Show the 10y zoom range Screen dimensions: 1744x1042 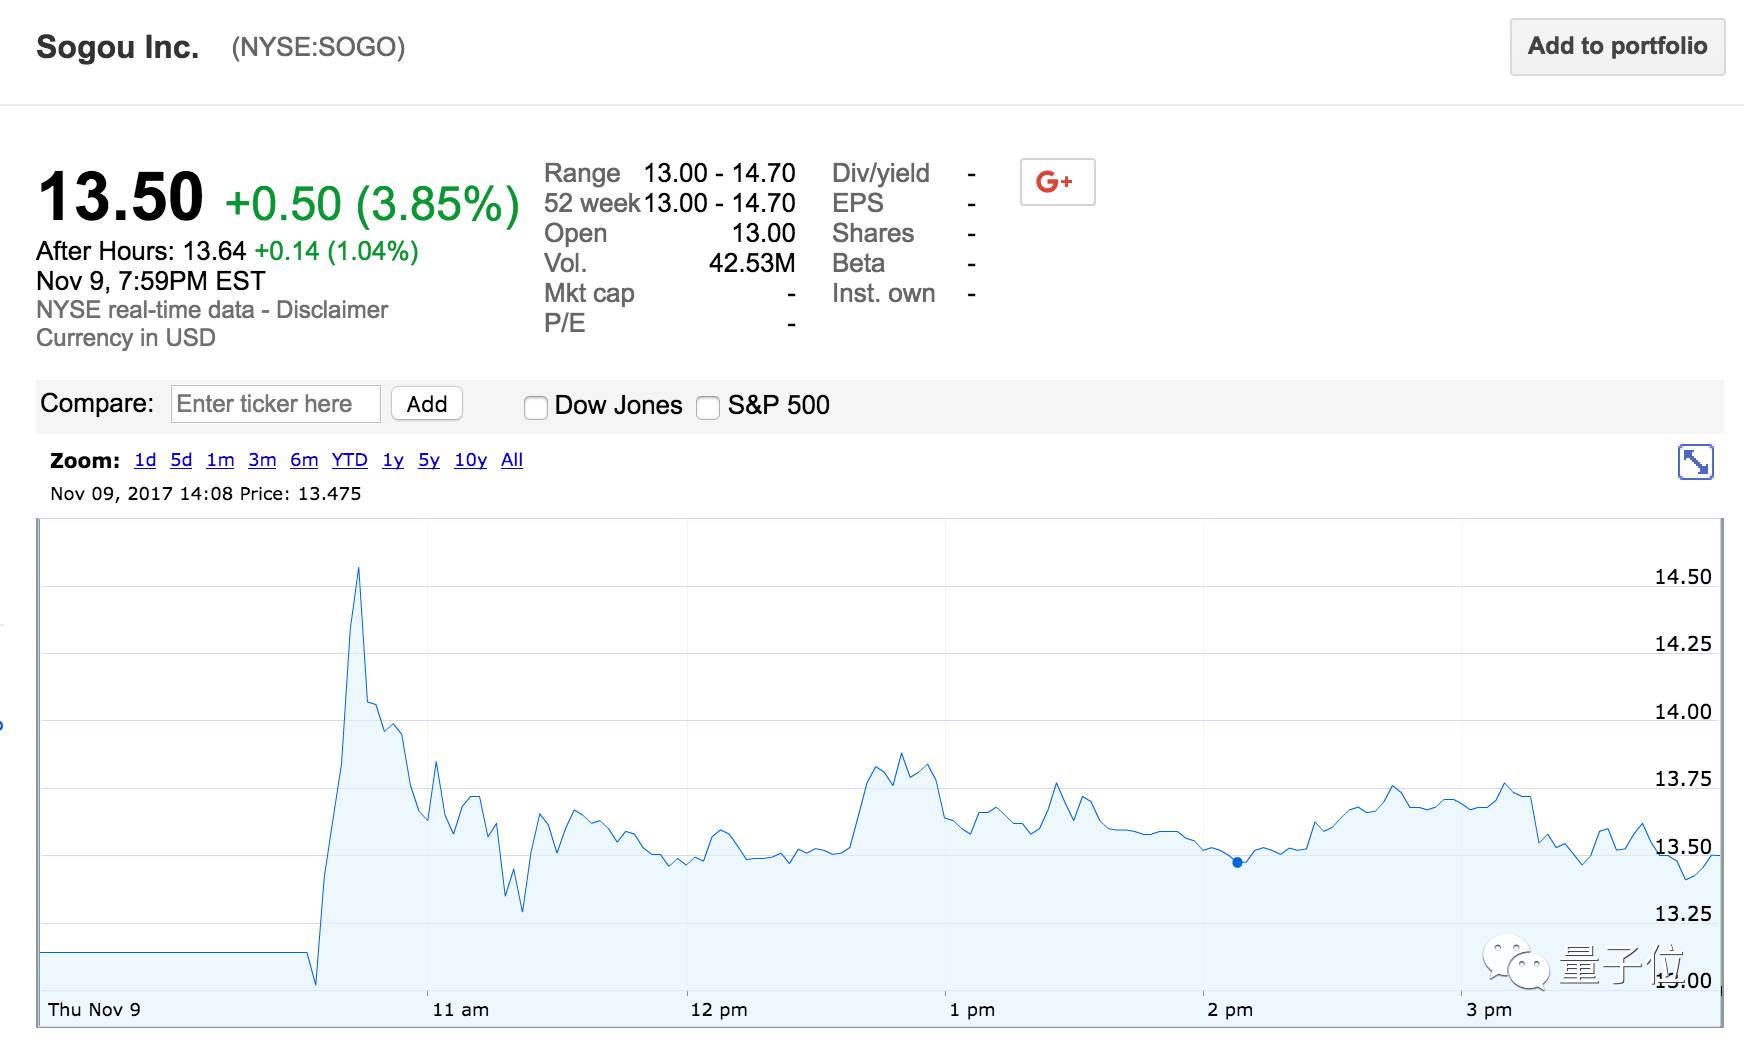click(470, 460)
